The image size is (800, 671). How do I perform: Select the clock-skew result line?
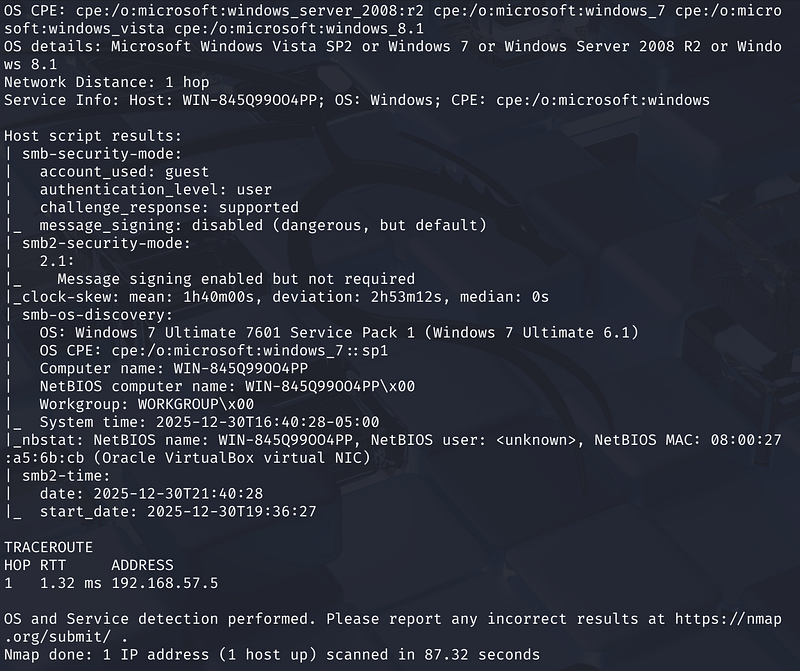tap(280, 297)
